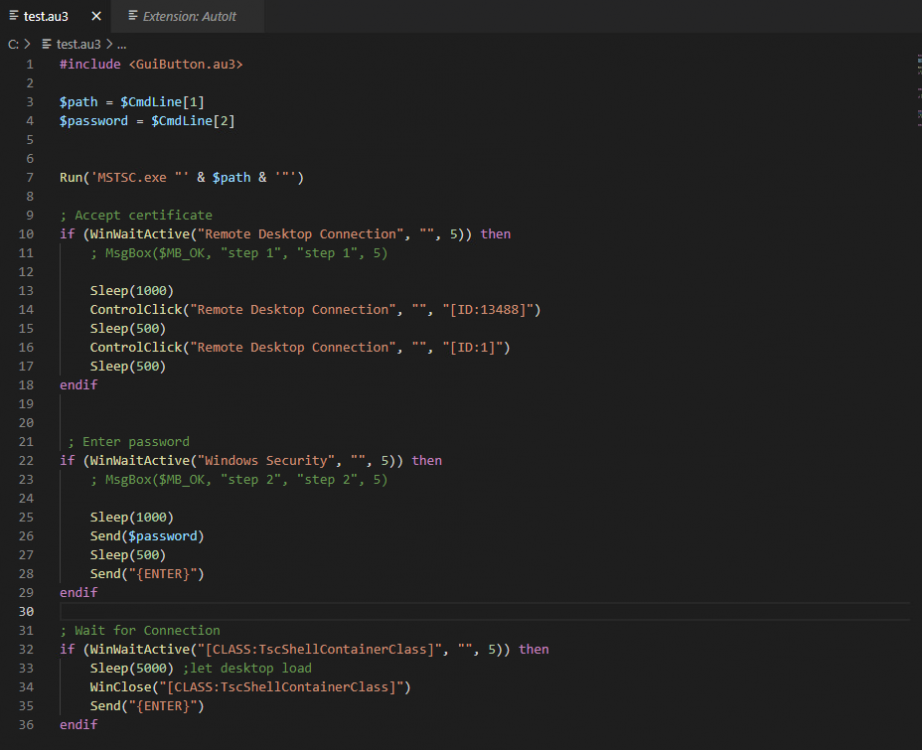The height and width of the screenshot is (750, 922).
Task: Click the WinWaitActive TscShellContainerClass condition on line 32
Action: 296,649
